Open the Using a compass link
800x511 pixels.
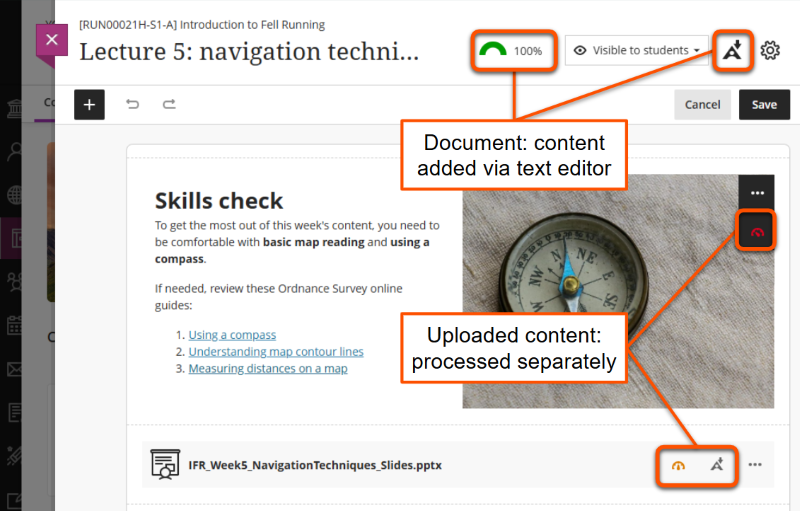pyautogui.click(x=232, y=335)
